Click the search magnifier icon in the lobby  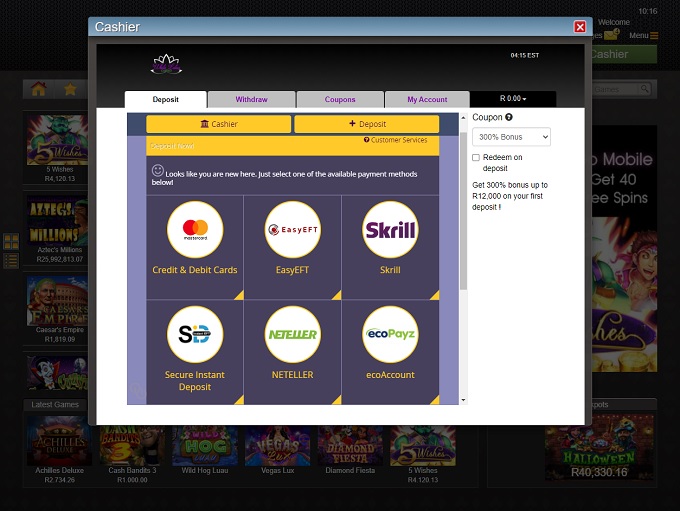tap(645, 89)
